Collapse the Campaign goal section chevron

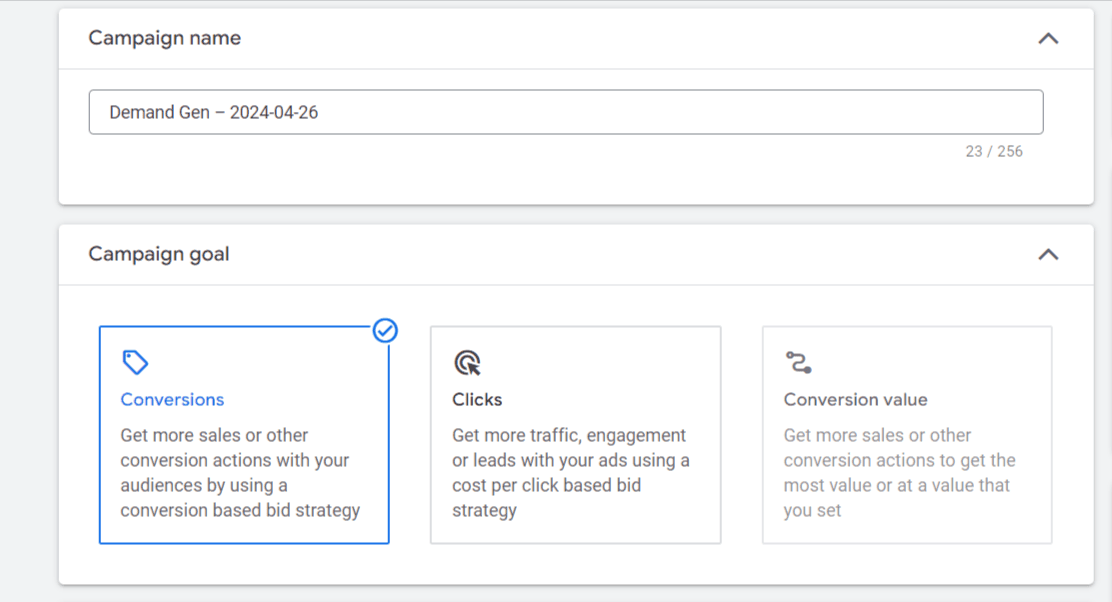[x=1048, y=254]
